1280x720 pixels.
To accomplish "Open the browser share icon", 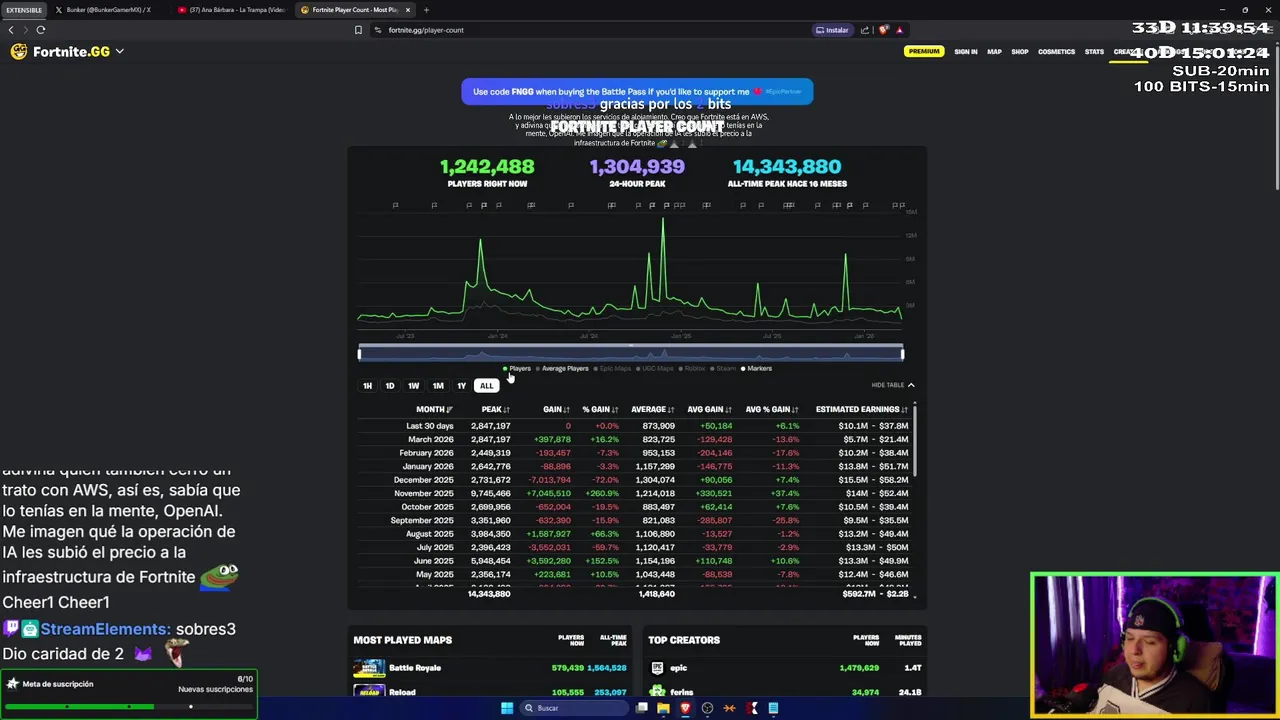I will coord(865,30).
